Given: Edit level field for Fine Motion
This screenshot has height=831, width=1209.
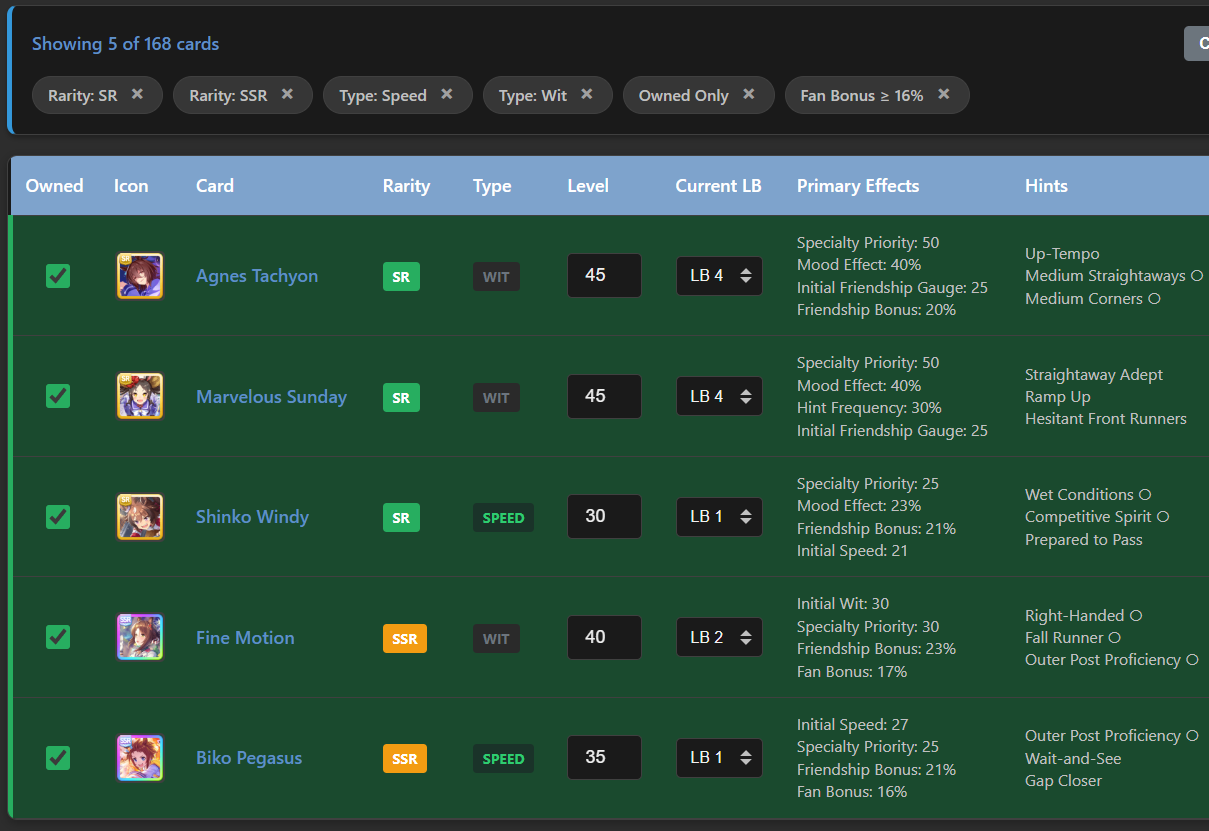Looking at the screenshot, I should 604,637.
